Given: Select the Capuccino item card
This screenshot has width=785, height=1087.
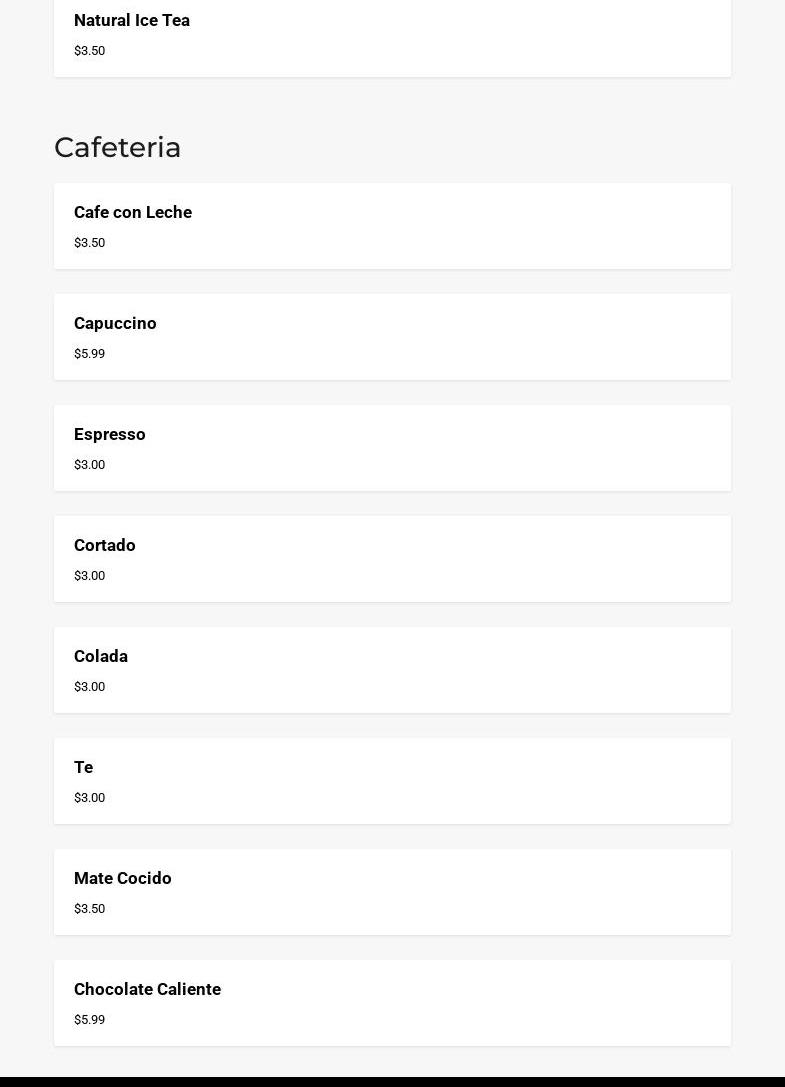Looking at the screenshot, I should (x=392, y=337).
